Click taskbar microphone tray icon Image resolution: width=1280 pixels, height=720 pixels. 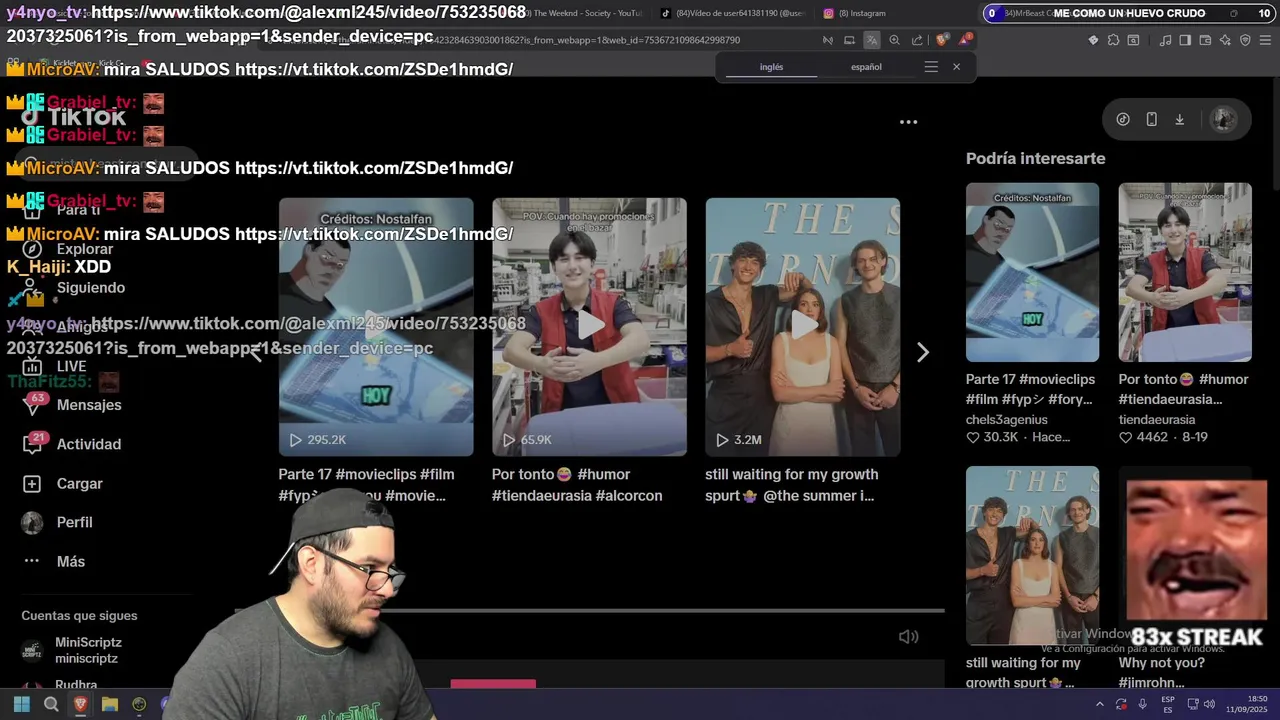tap(1142, 704)
